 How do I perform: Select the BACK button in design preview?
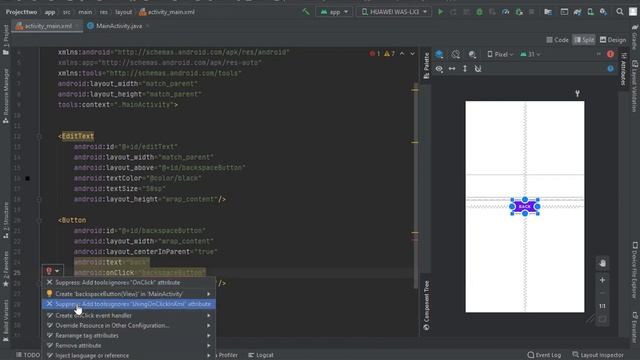[525, 207]
